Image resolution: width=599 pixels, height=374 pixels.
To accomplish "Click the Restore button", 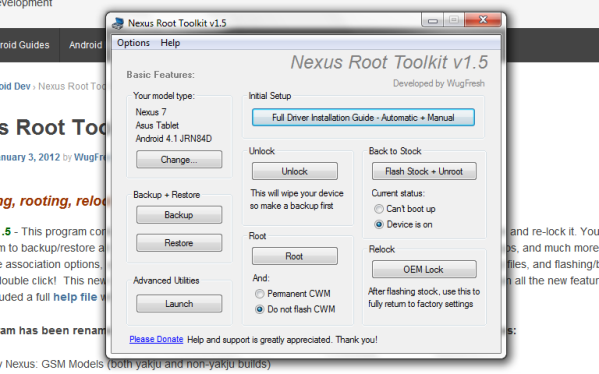I will pos(179,243).
